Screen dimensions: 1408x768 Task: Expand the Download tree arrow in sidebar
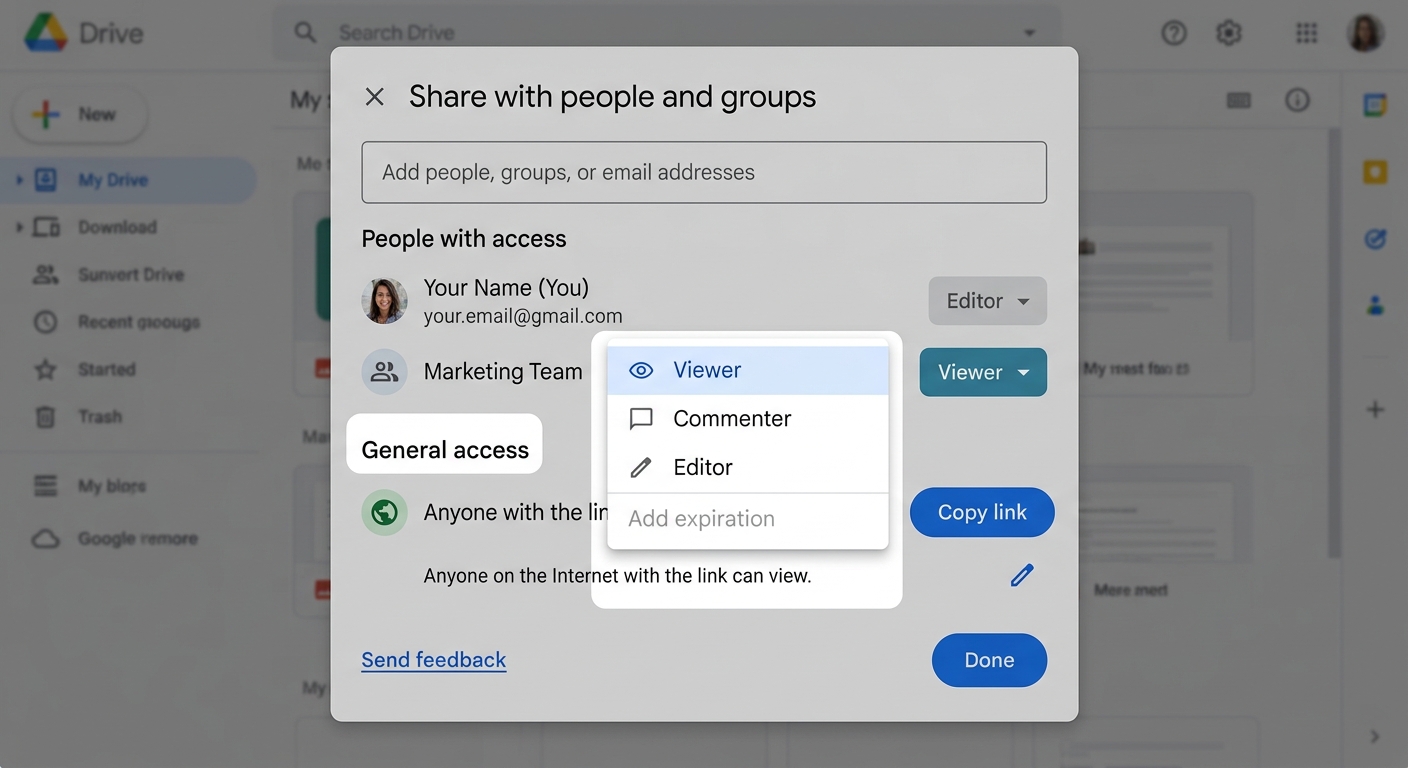pos(19,227)
